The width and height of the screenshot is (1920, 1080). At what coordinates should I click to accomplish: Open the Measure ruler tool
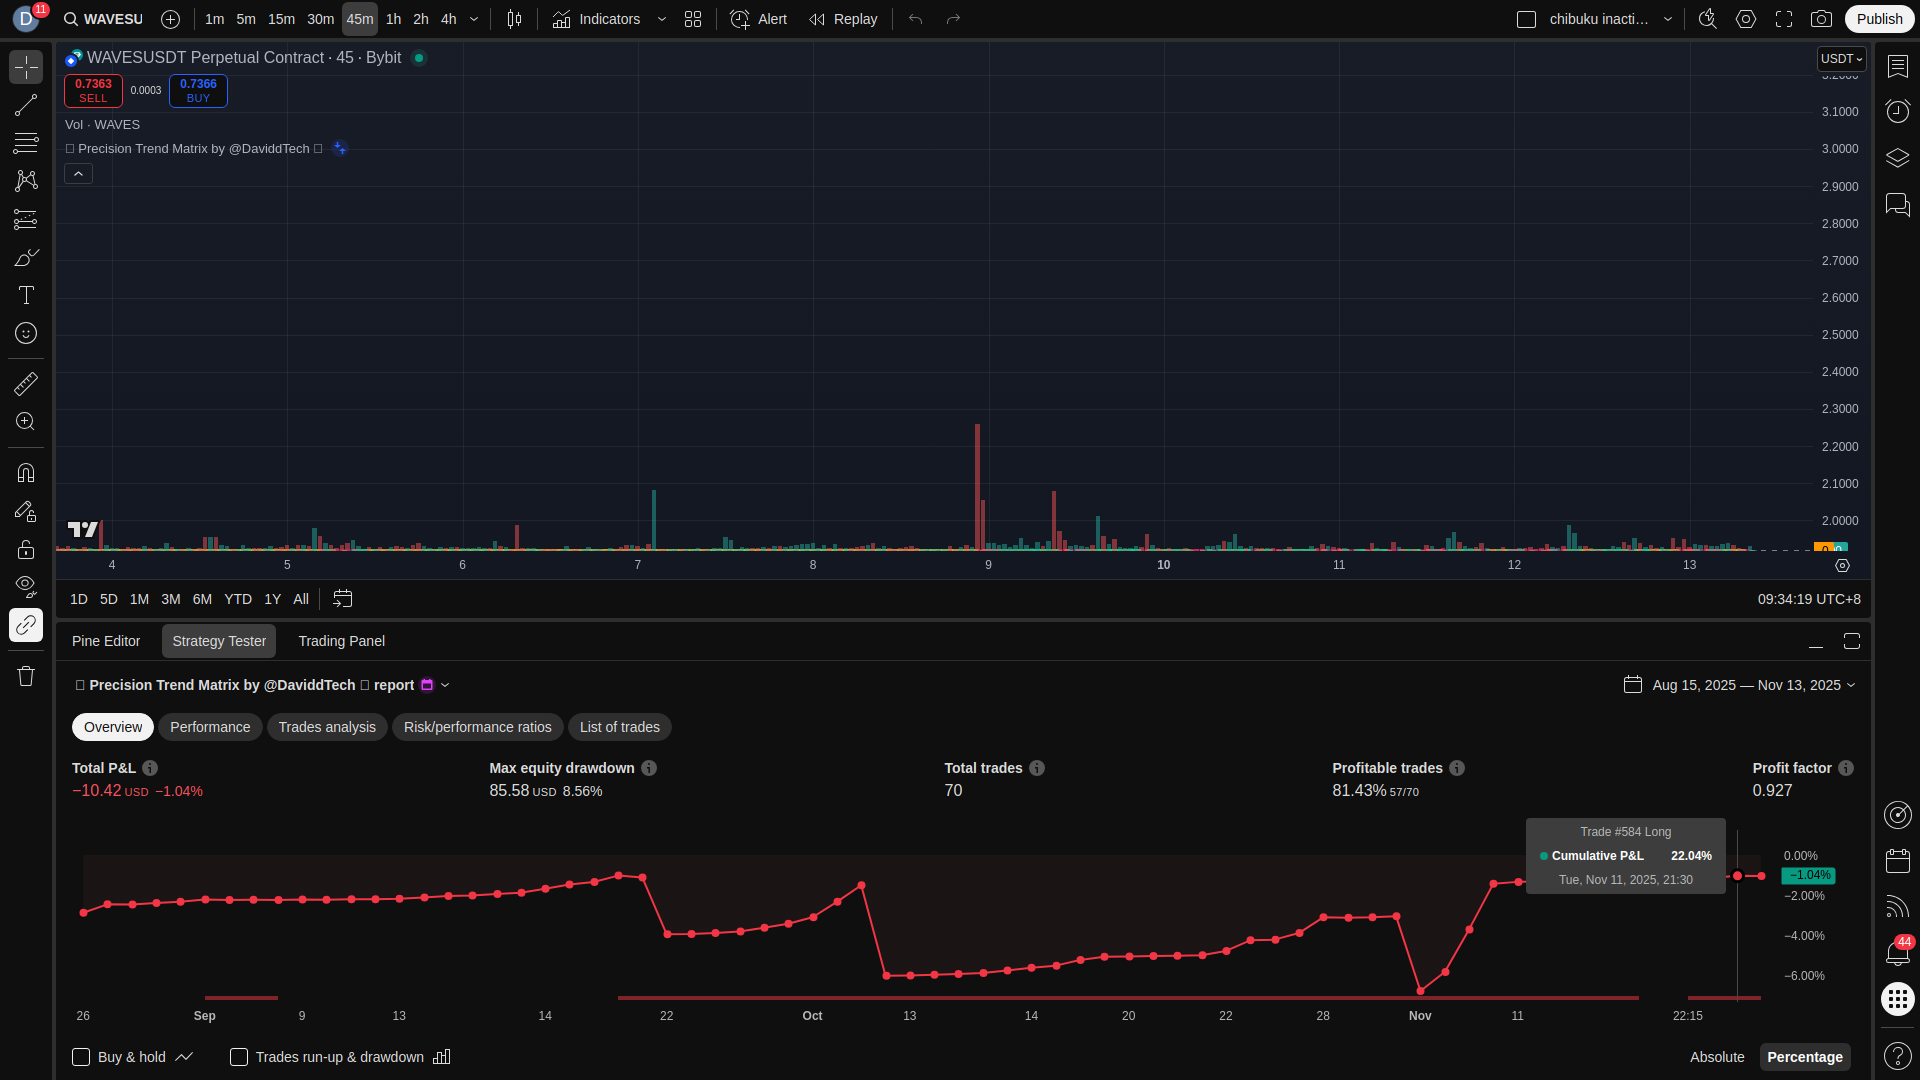tap(26, 384)
